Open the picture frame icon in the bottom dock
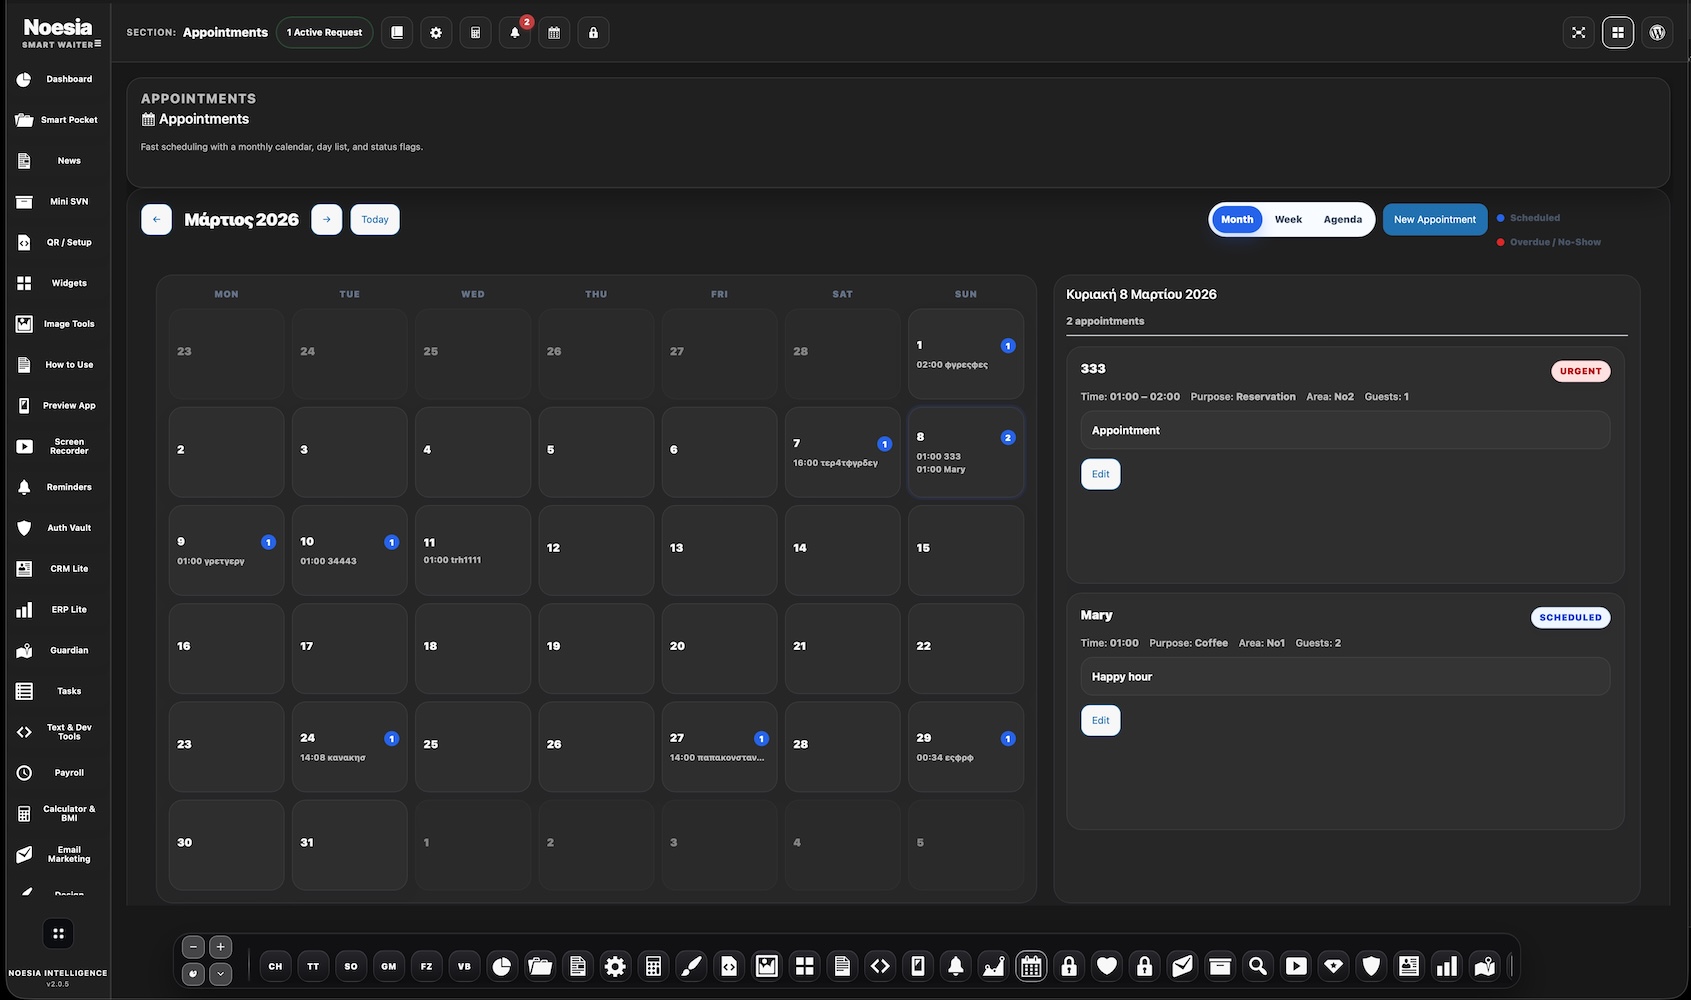Screen dimensions: 1691x1000 click(767, 966)
